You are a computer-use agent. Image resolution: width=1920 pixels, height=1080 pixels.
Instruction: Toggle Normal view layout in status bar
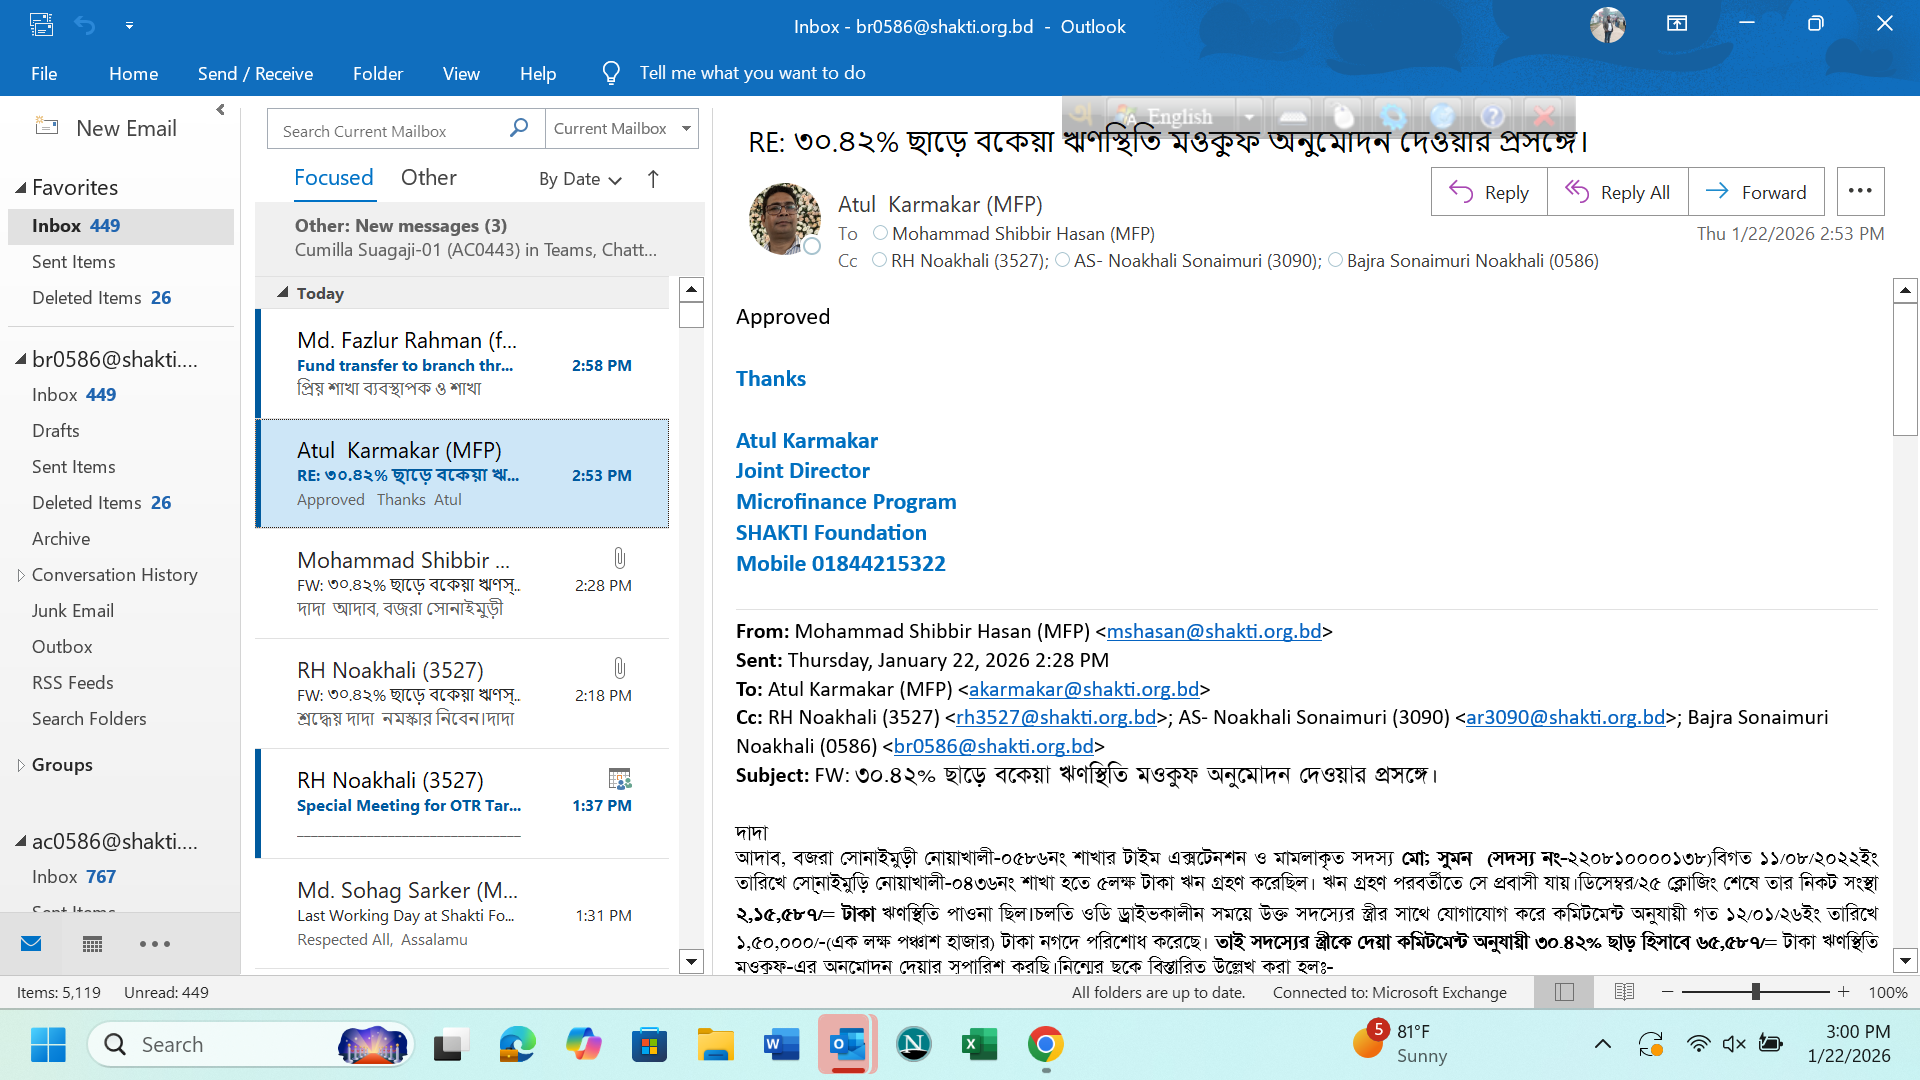coord(1565,992)
